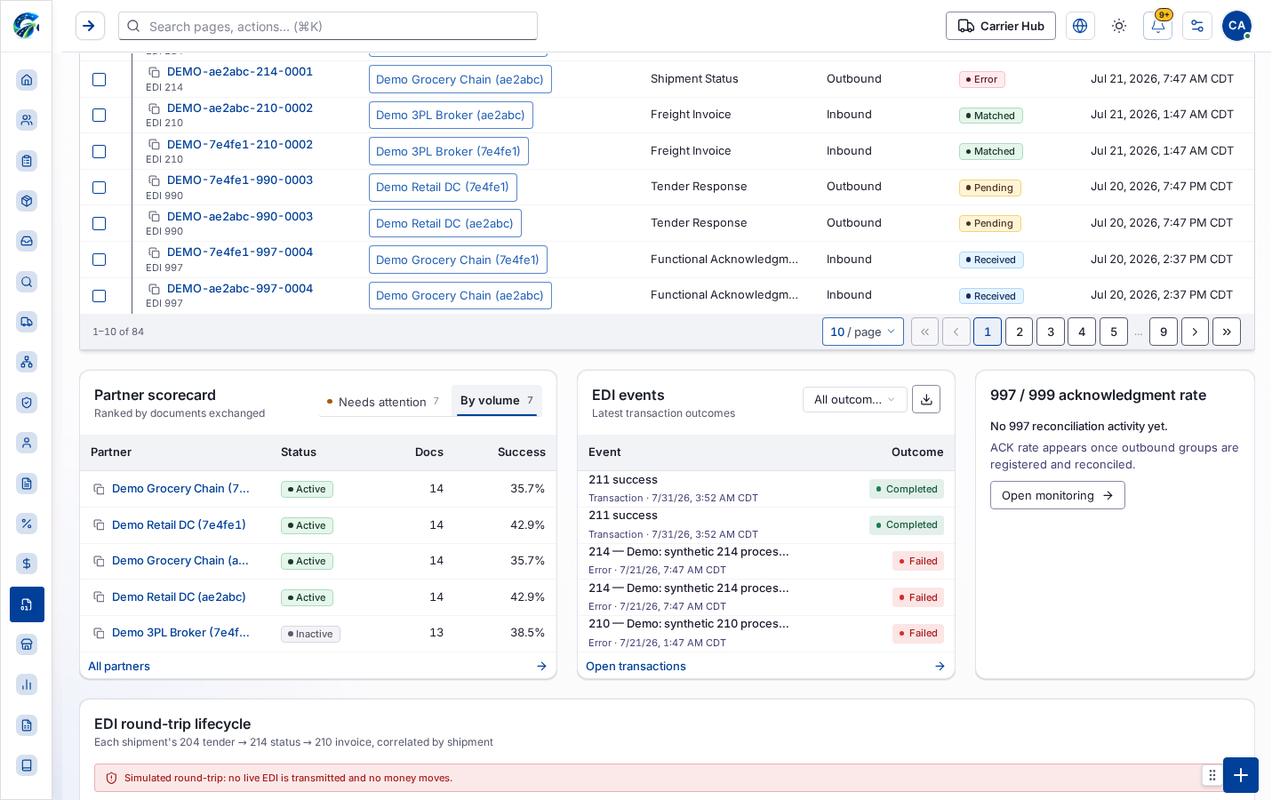Select checkbox for DEMO-ae2abc-990-0003 row
This screenshot has height=800, width=1280.
(x=99, y=223)
